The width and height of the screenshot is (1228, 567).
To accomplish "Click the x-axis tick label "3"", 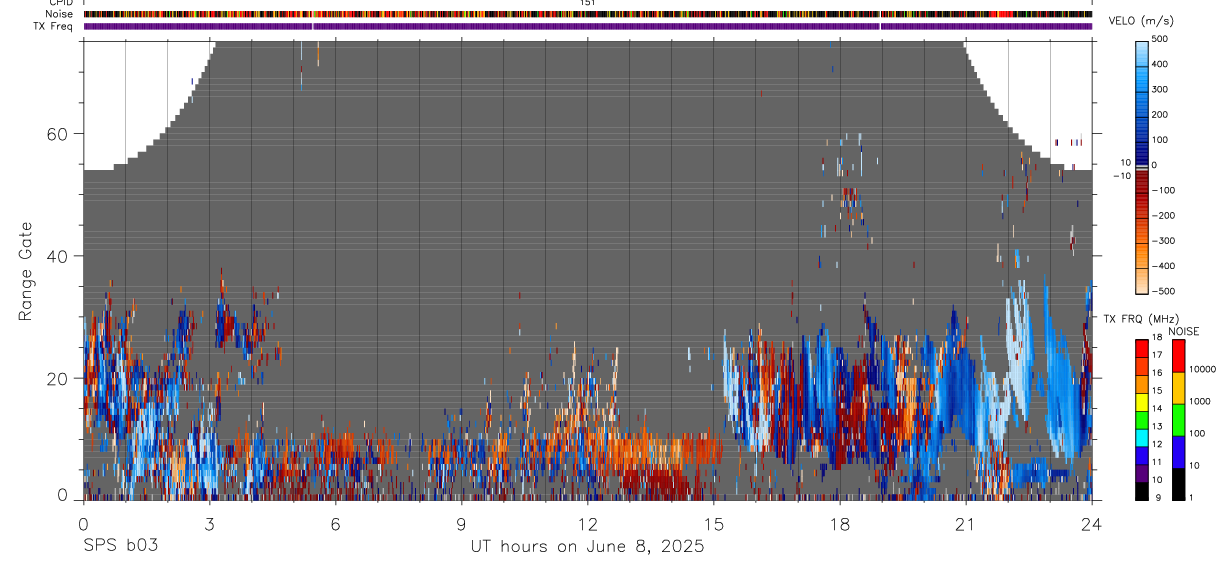I will (x=209, y=523).
